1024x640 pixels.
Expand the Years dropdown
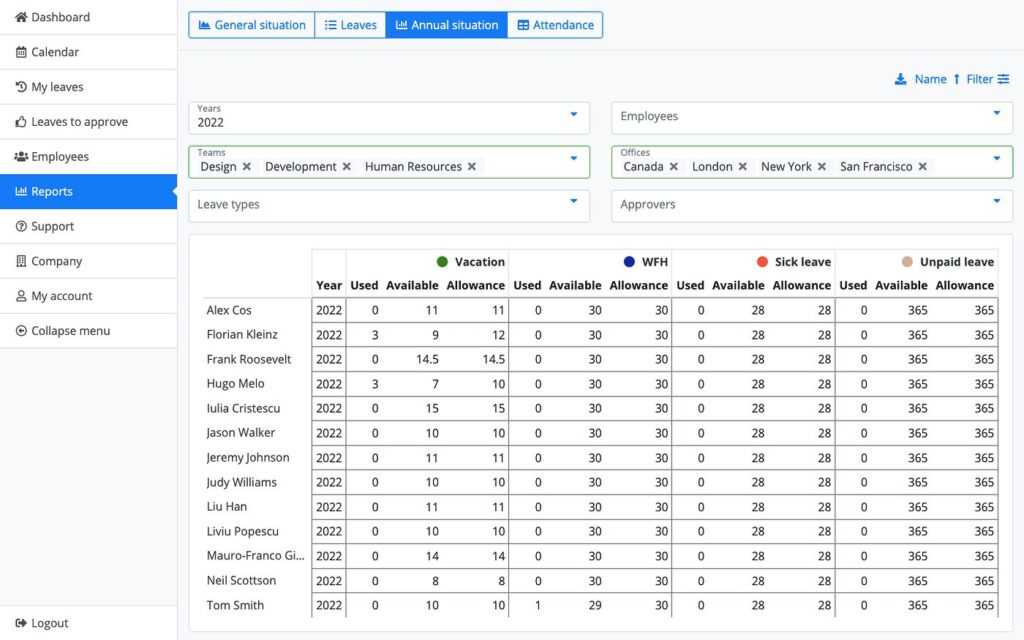pyautogui.click(x=573, y=115)
